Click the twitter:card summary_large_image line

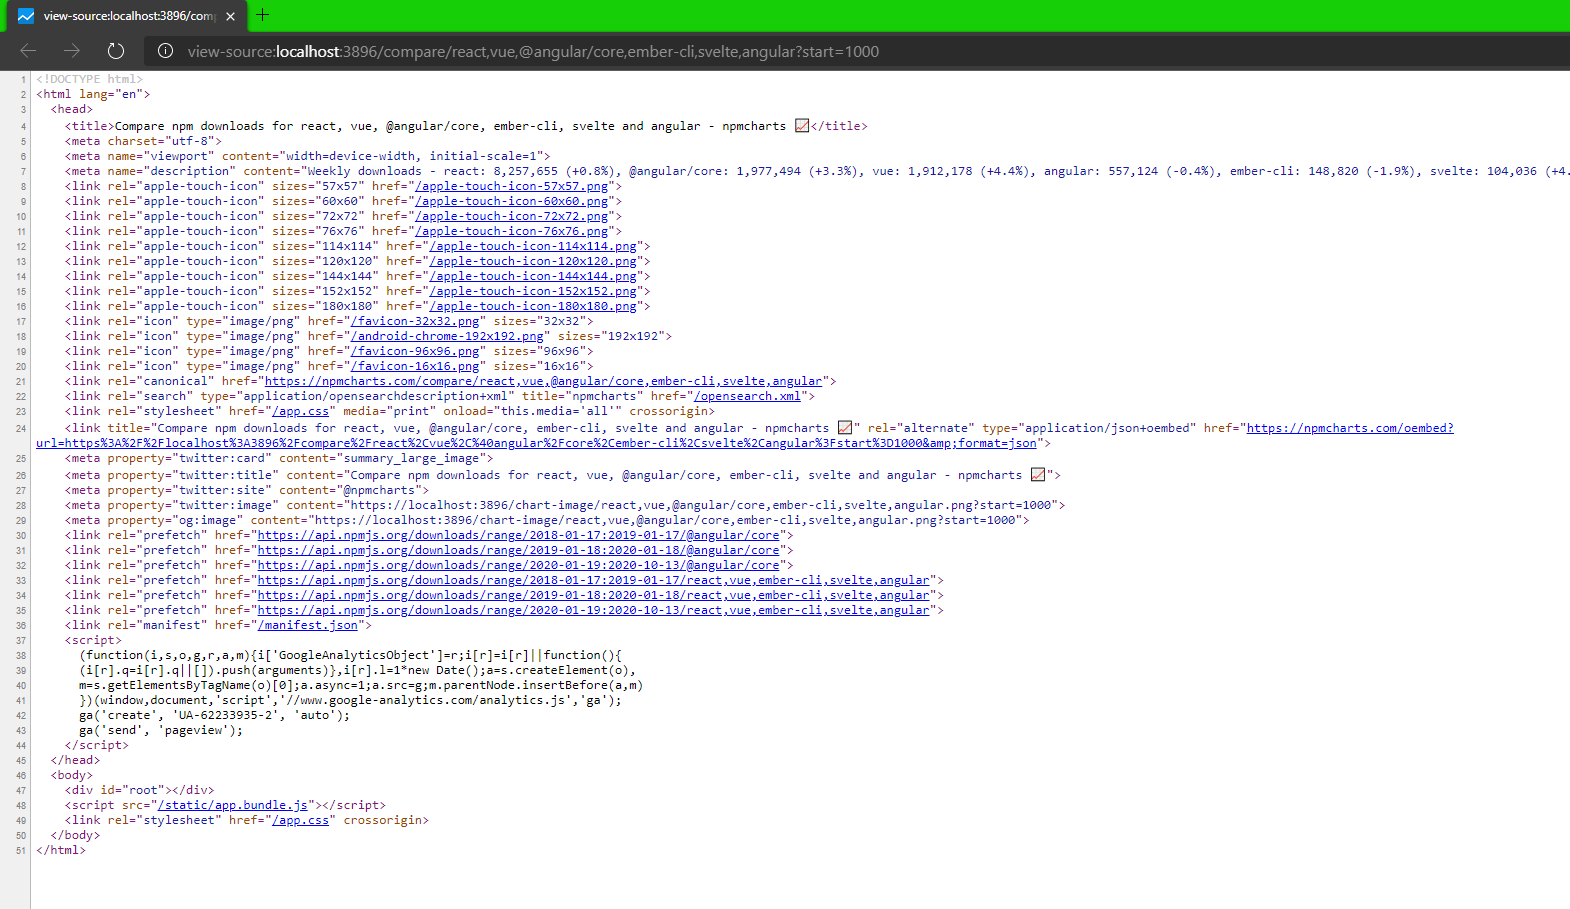[279, 458]
